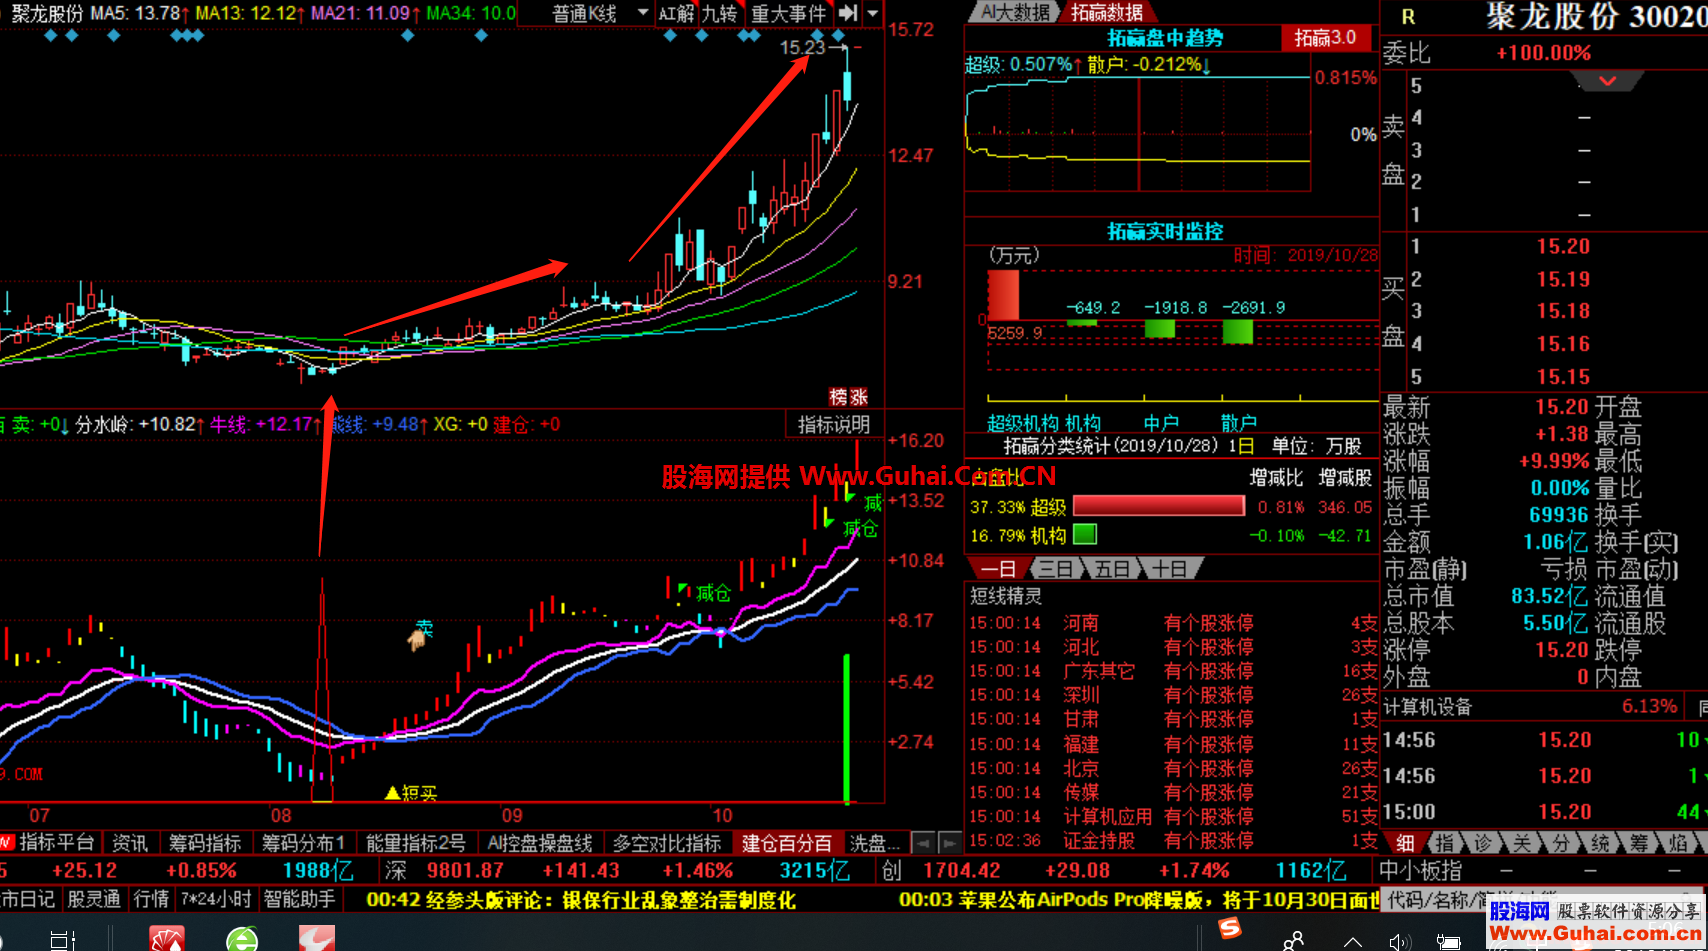The image size is (1708, 951).
Task: Open the 指标说明 indicator description
Action: tap(834, 425)
